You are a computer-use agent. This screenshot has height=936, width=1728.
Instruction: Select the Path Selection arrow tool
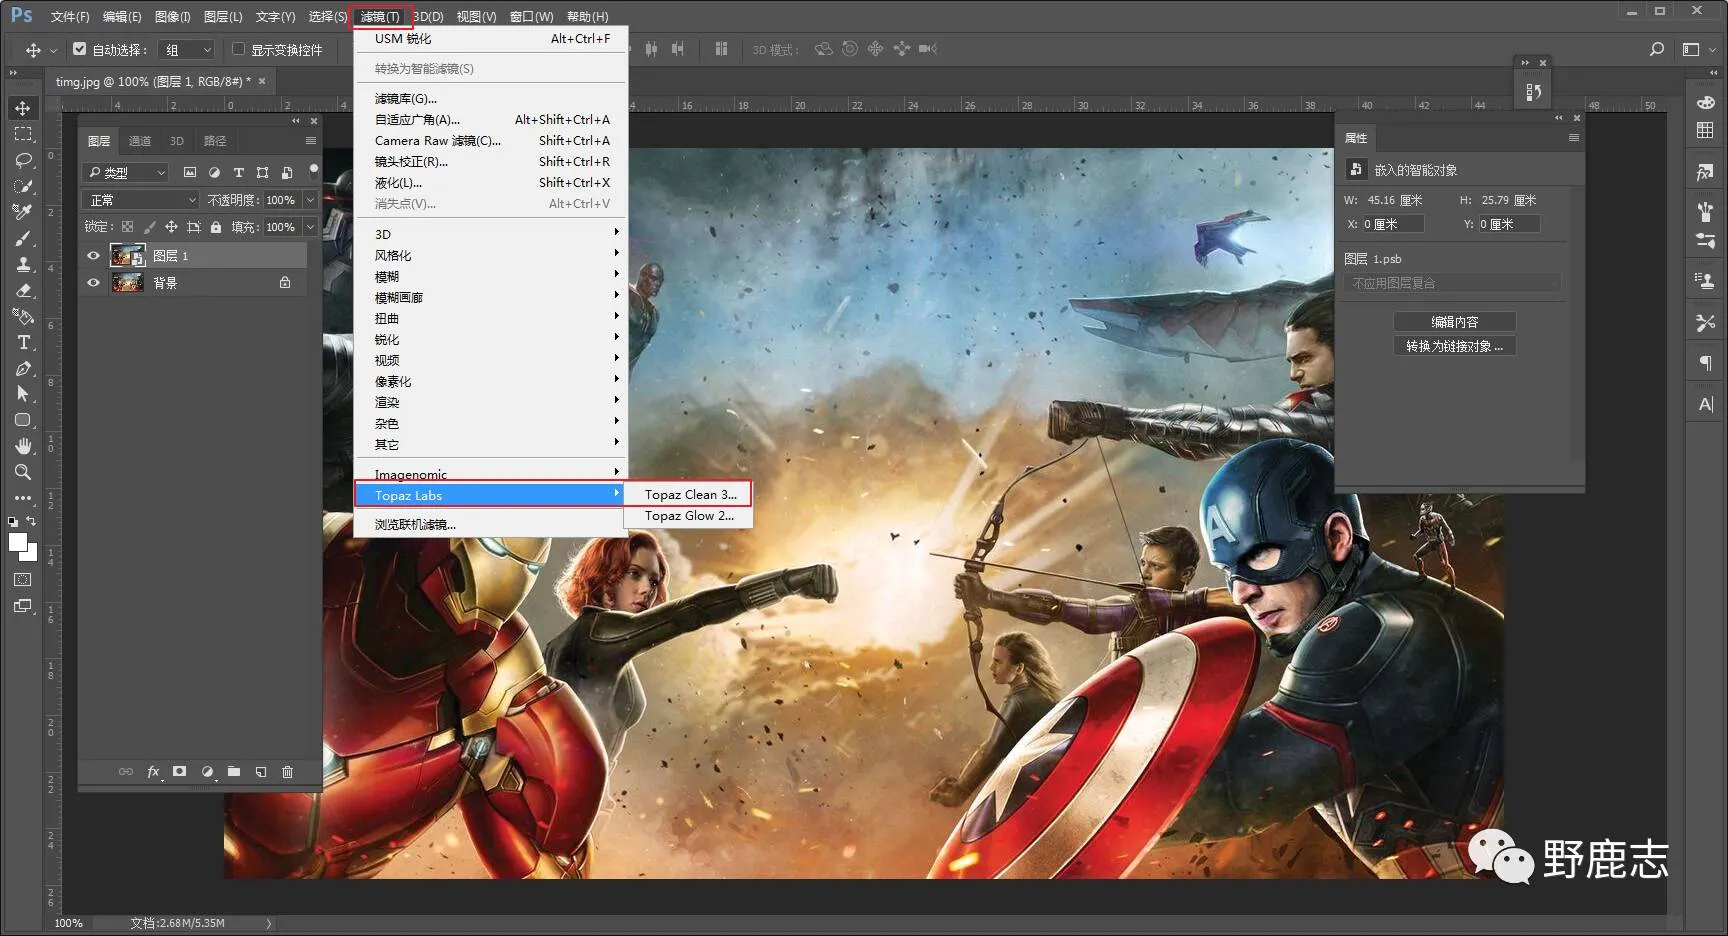click(23, 394)
